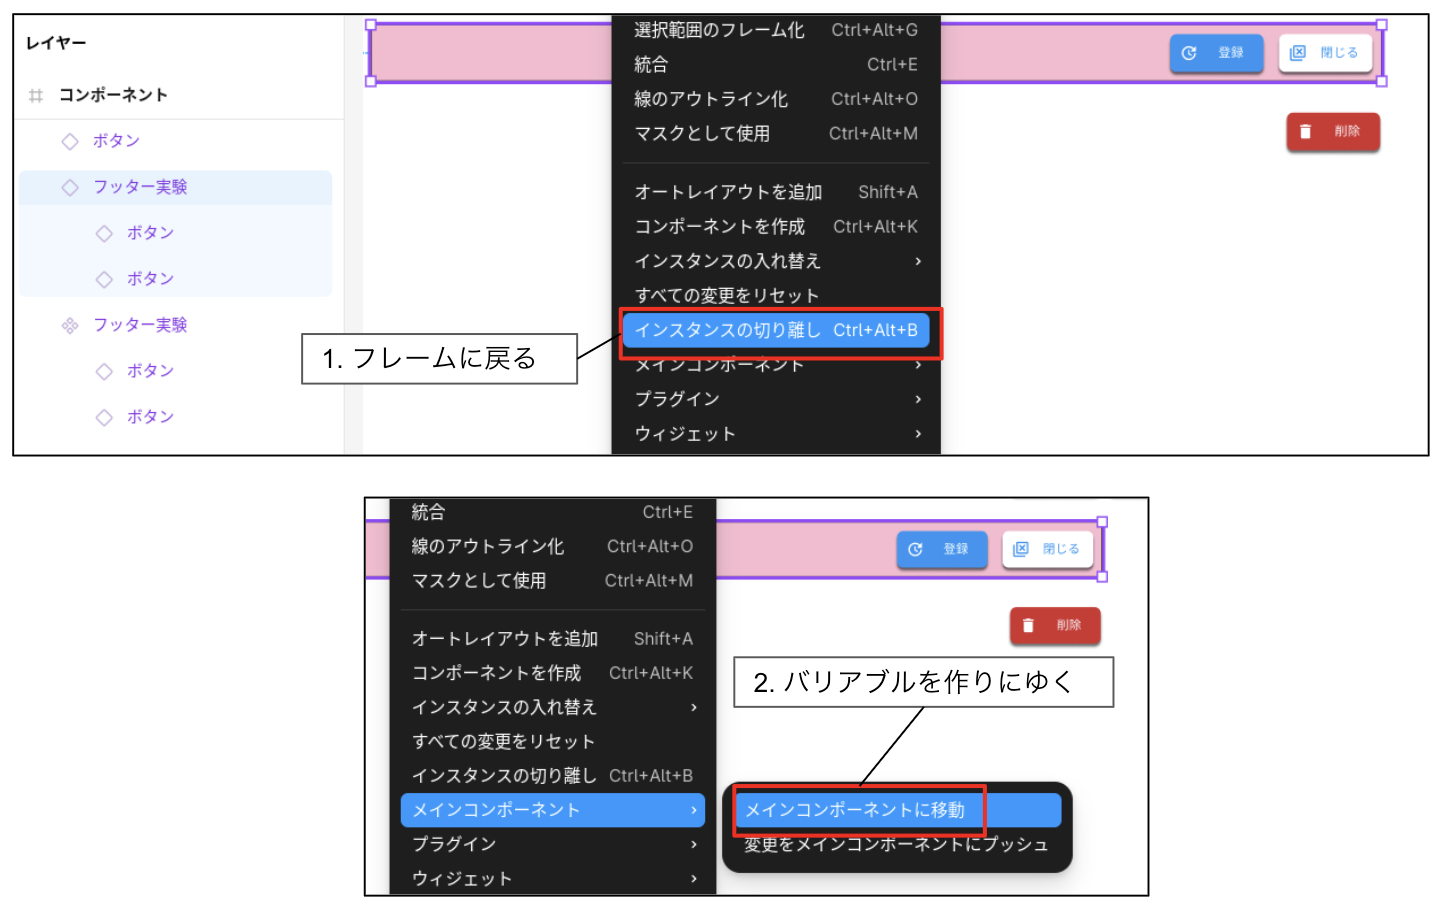Expand highlighted メインコンポーネント entry in the lower menu
This screenshot has height=915, width=1445.
pos(553,810)
